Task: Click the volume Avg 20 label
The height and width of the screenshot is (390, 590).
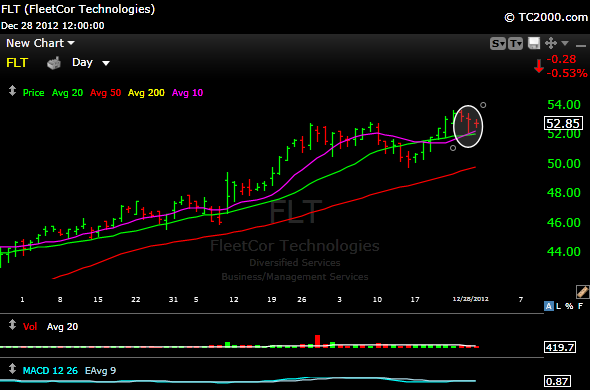Action: pos(62,327)
